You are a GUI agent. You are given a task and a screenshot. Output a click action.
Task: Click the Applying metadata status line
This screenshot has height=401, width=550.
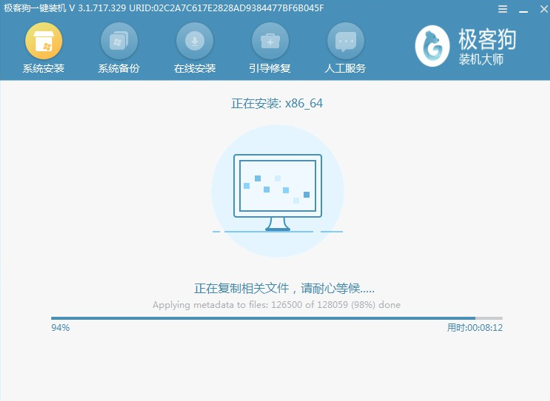coord(276,305)
